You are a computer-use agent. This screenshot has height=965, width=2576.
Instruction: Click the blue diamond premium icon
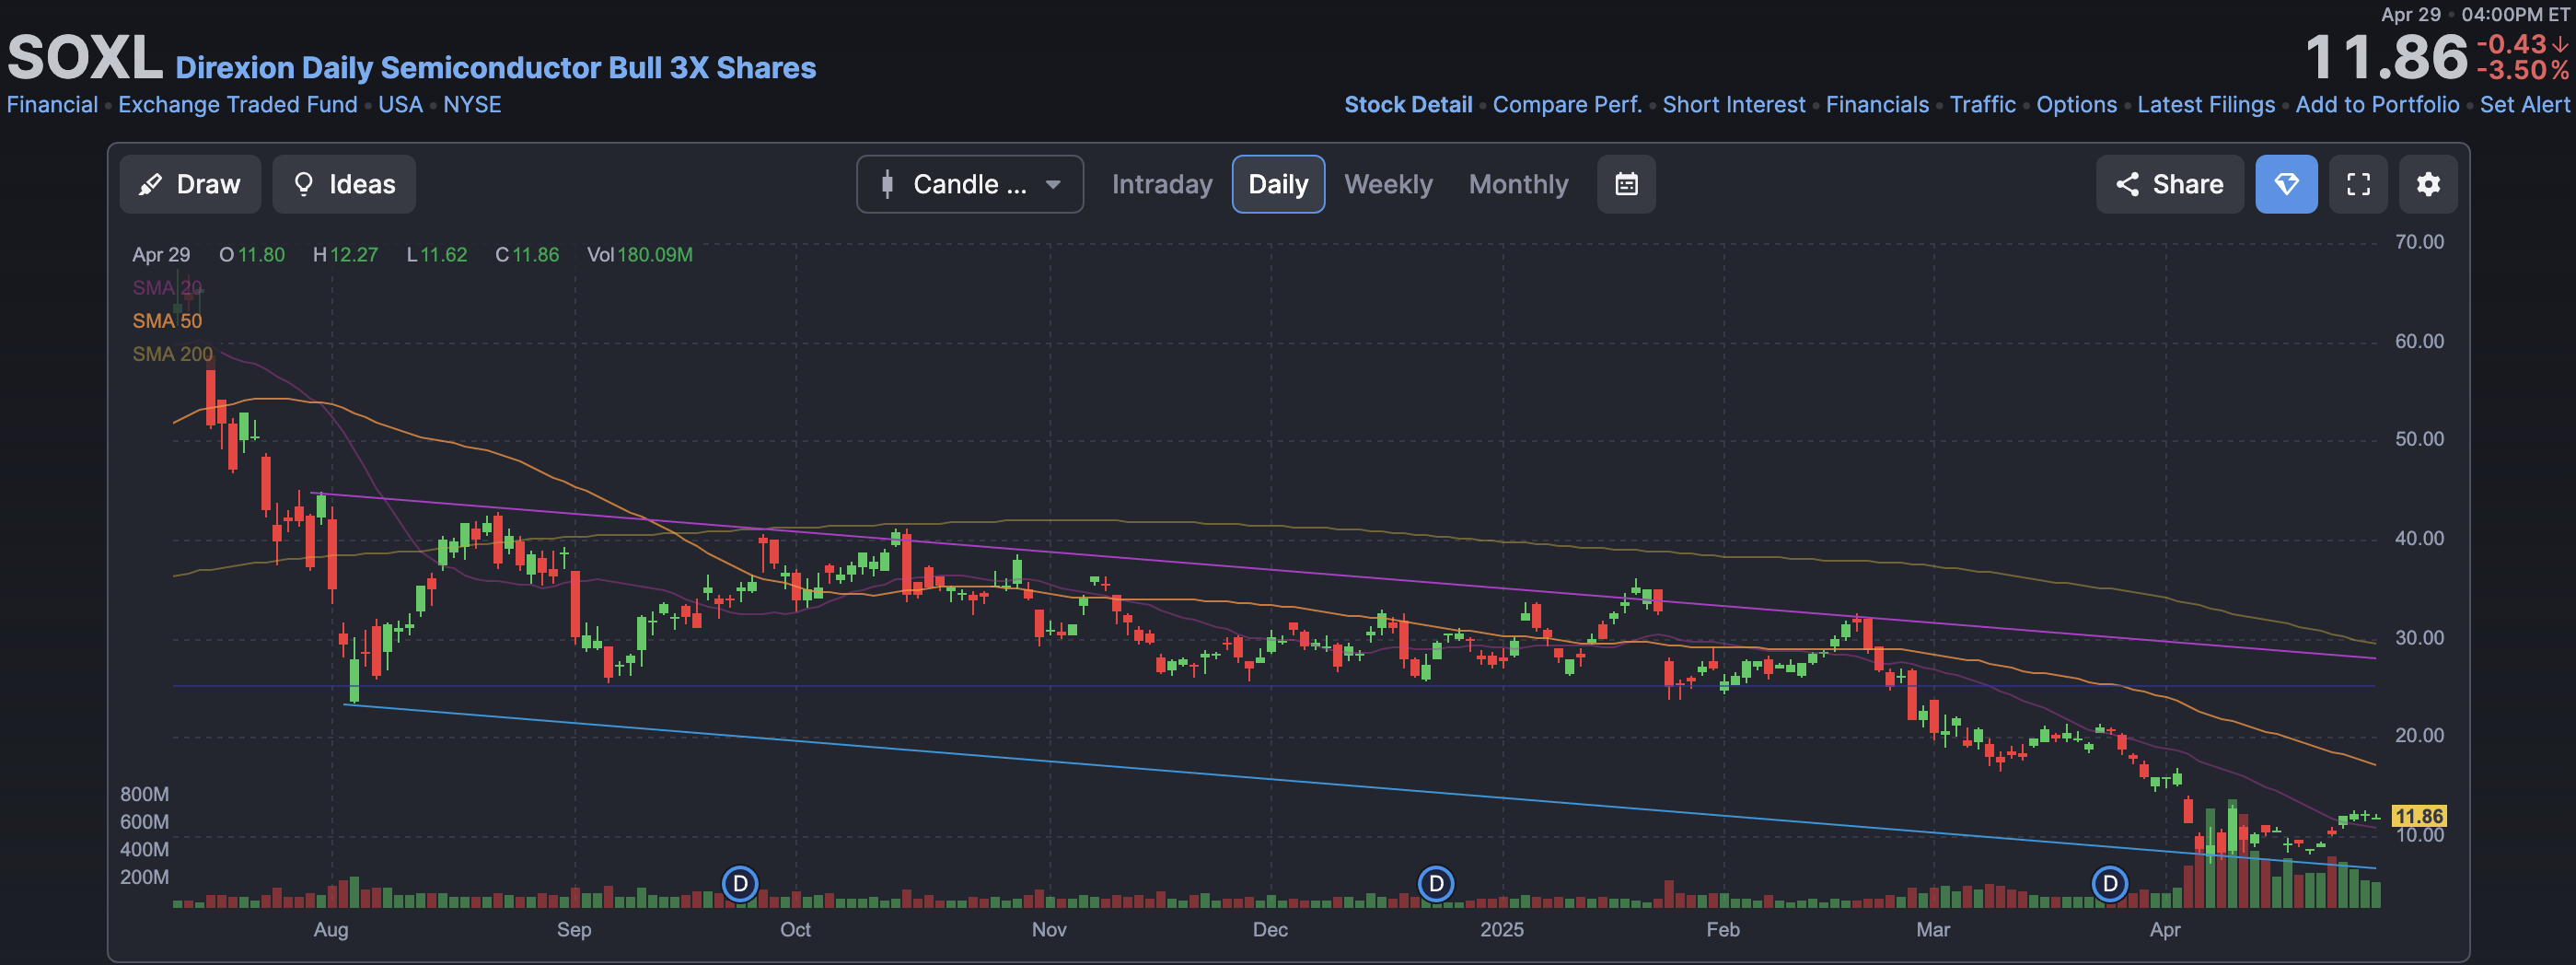coord(2286,184)
